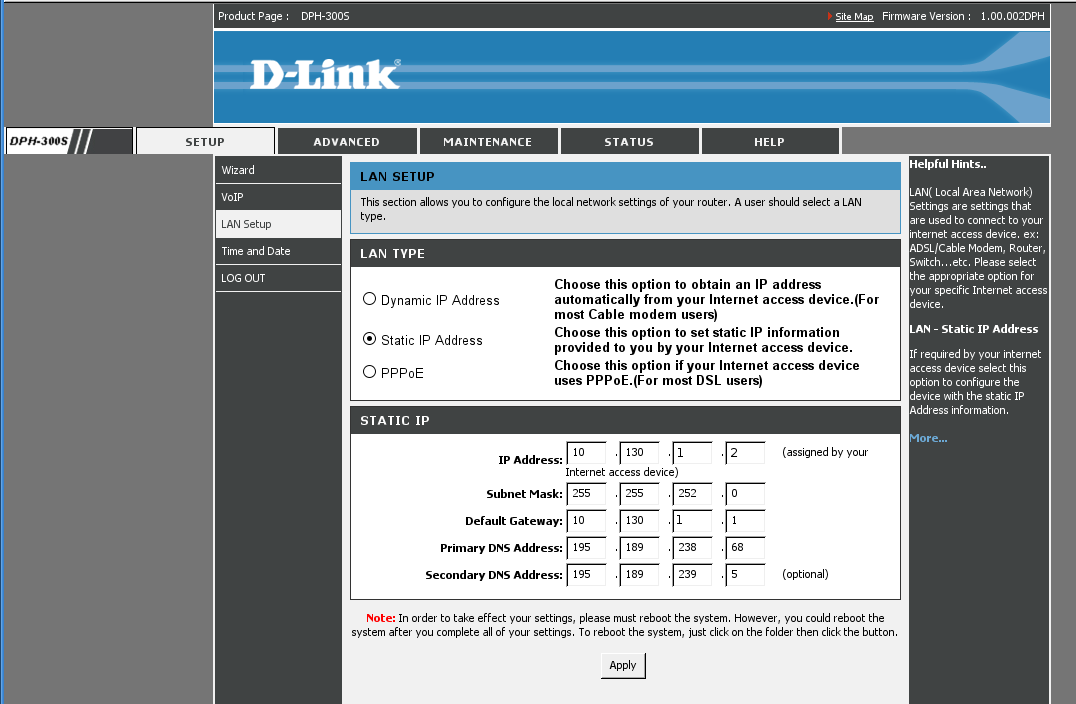Click LOG OUT in the sidebar

pyautogui.click(x=243, y=278)
